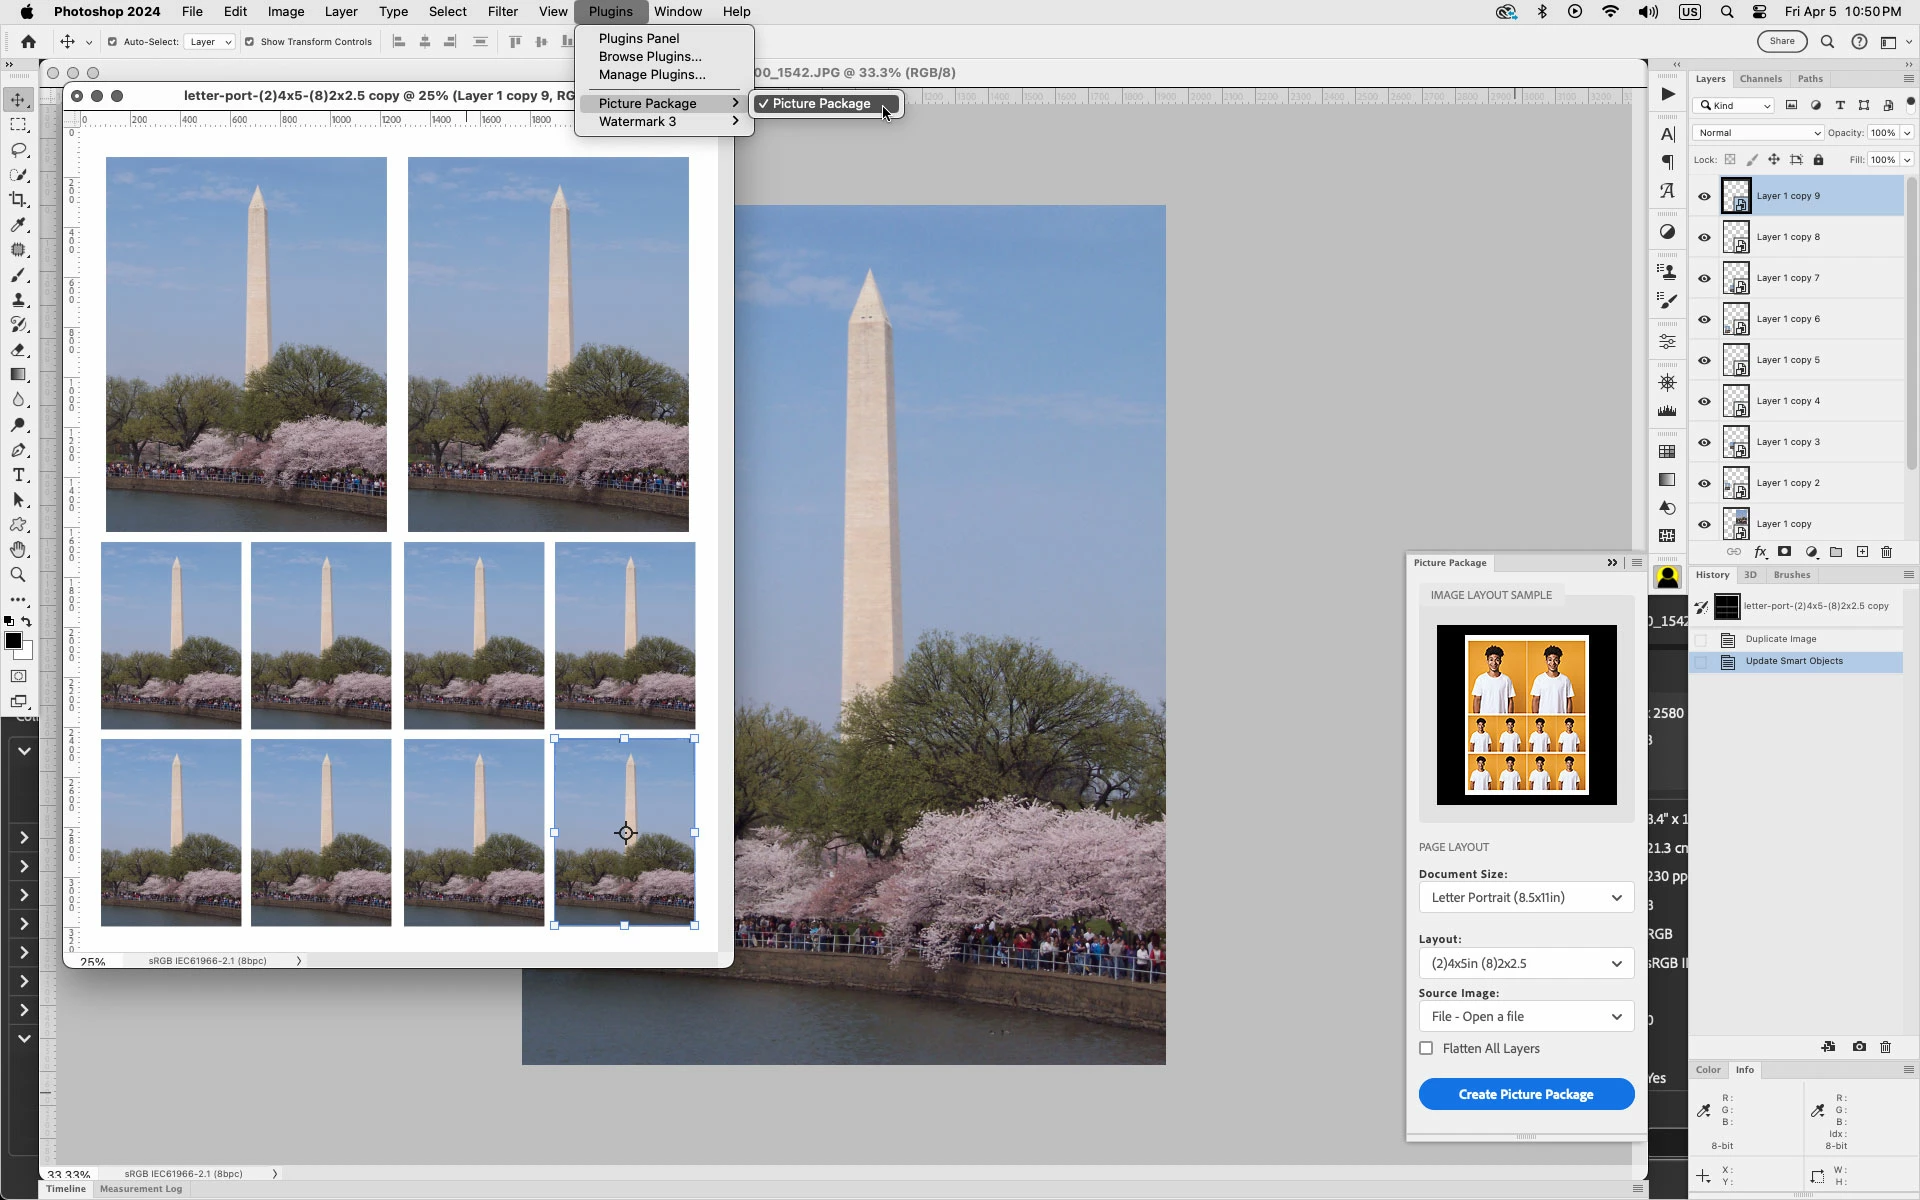Expand the Source Image dropdown
Viewport: 1920px width, 1200px height.
click(x=1526, y=1016)
